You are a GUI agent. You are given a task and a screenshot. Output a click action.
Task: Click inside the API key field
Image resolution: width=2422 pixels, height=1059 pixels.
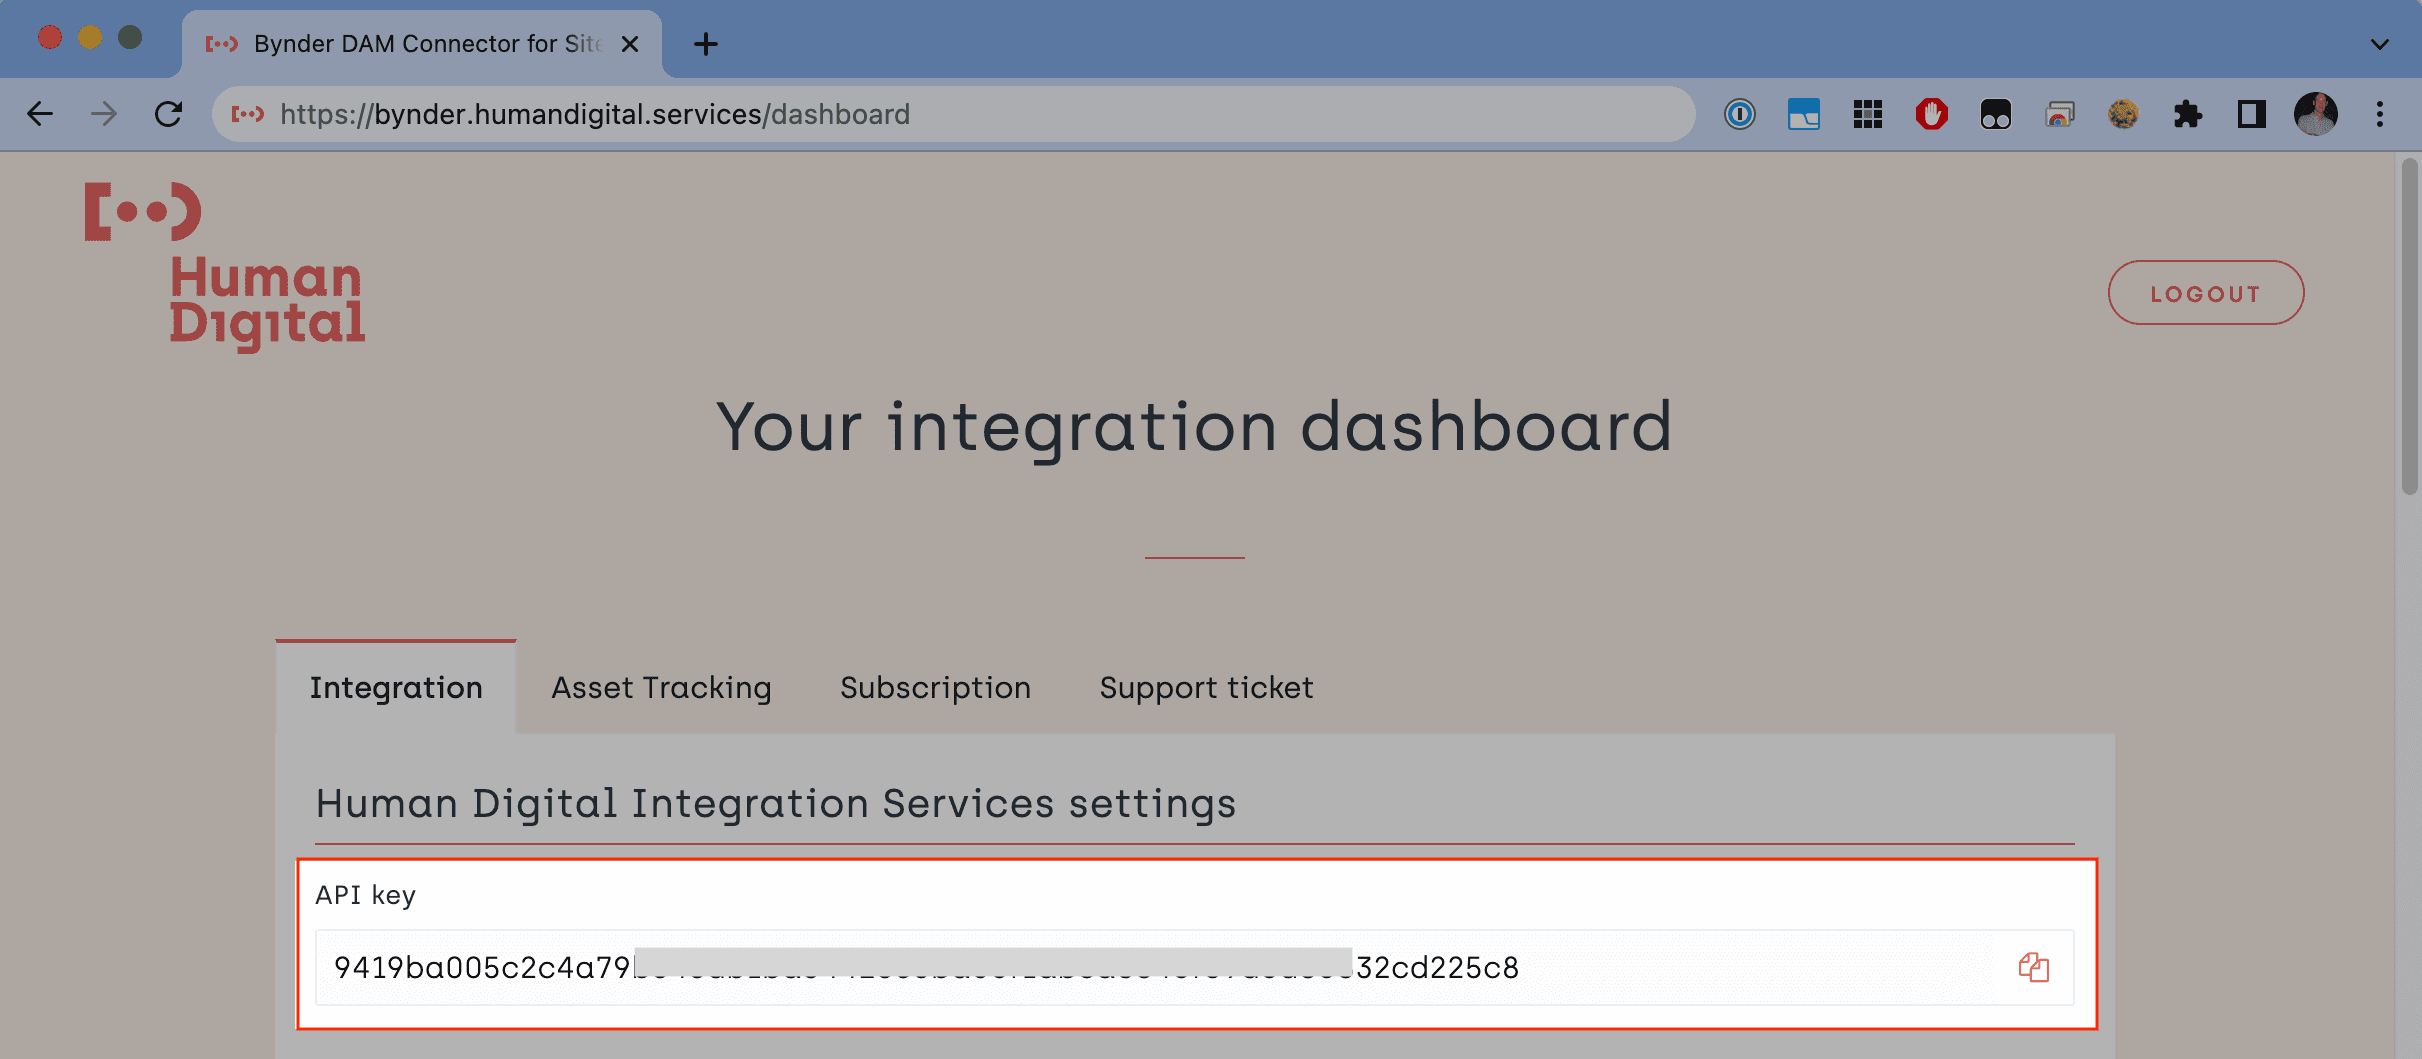(1100, 967)
